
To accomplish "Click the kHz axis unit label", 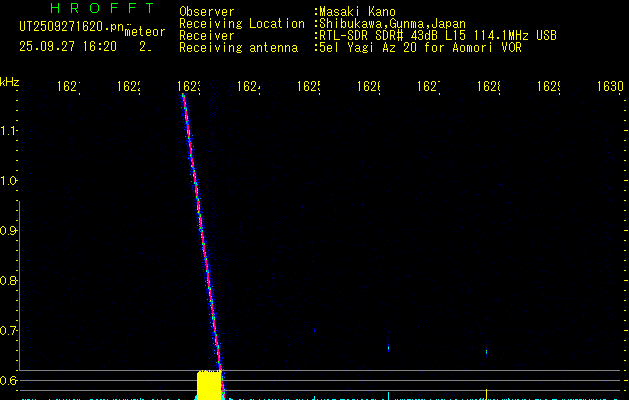I will pyautogui.click(x=10, y=80).
